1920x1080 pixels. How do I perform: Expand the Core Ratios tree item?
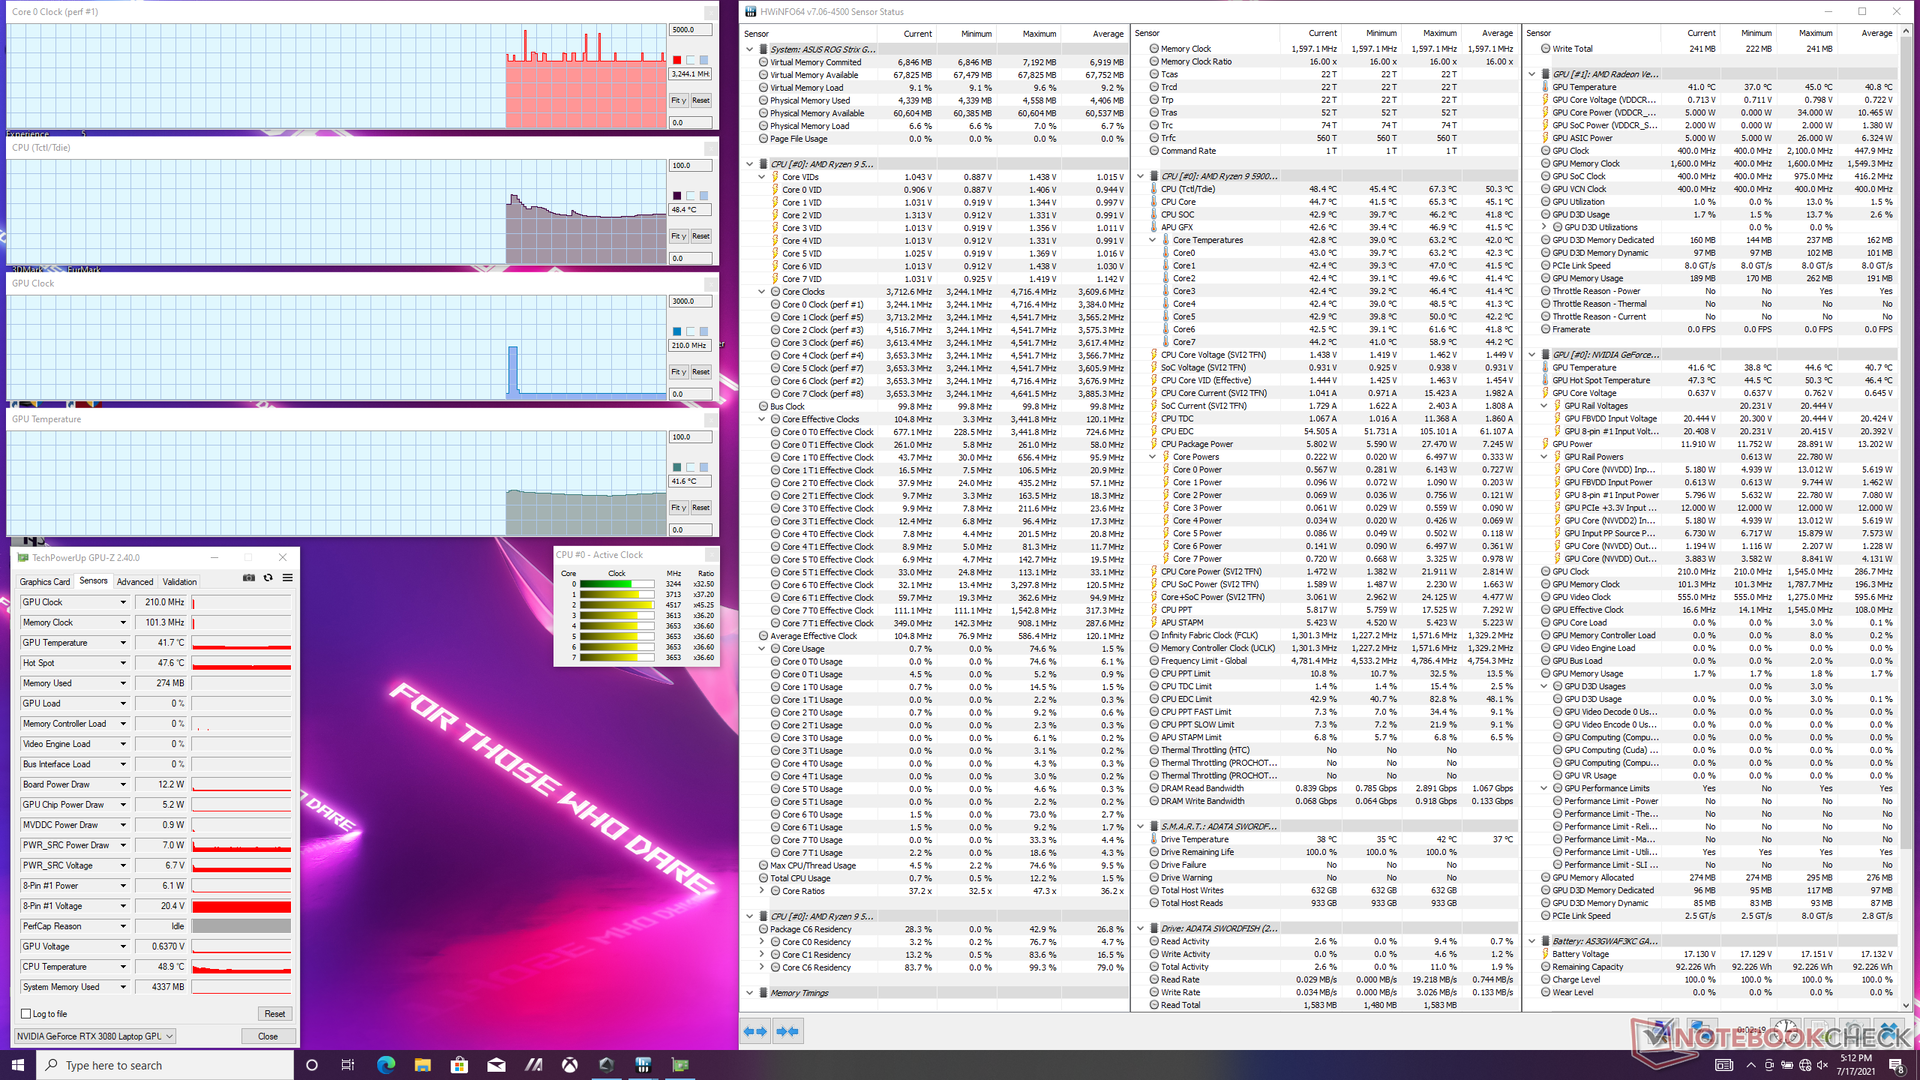[762, 891]
